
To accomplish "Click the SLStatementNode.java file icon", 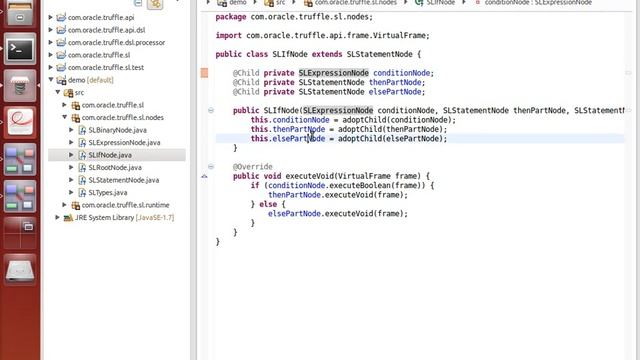I will click(x=82, y=180).
